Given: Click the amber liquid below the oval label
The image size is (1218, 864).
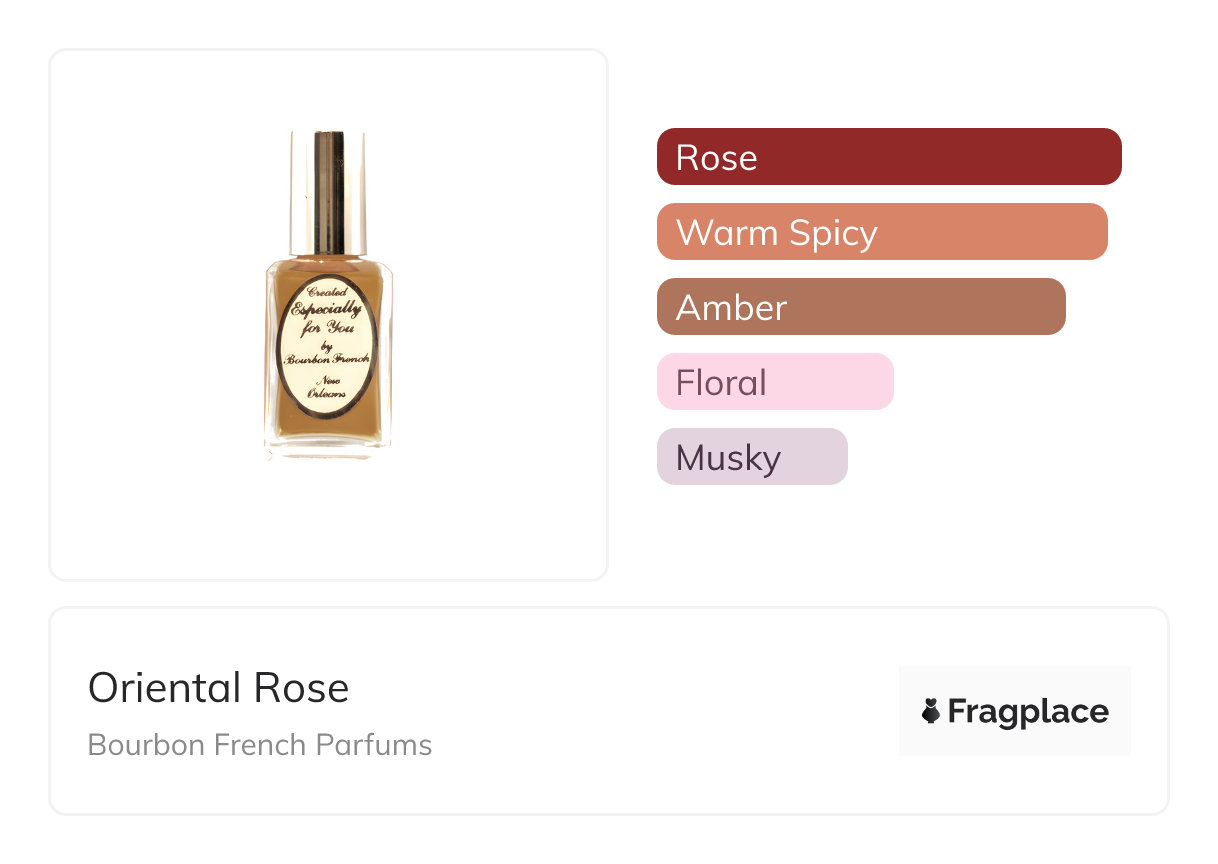Looking at the screenshot, I should 328,430.
